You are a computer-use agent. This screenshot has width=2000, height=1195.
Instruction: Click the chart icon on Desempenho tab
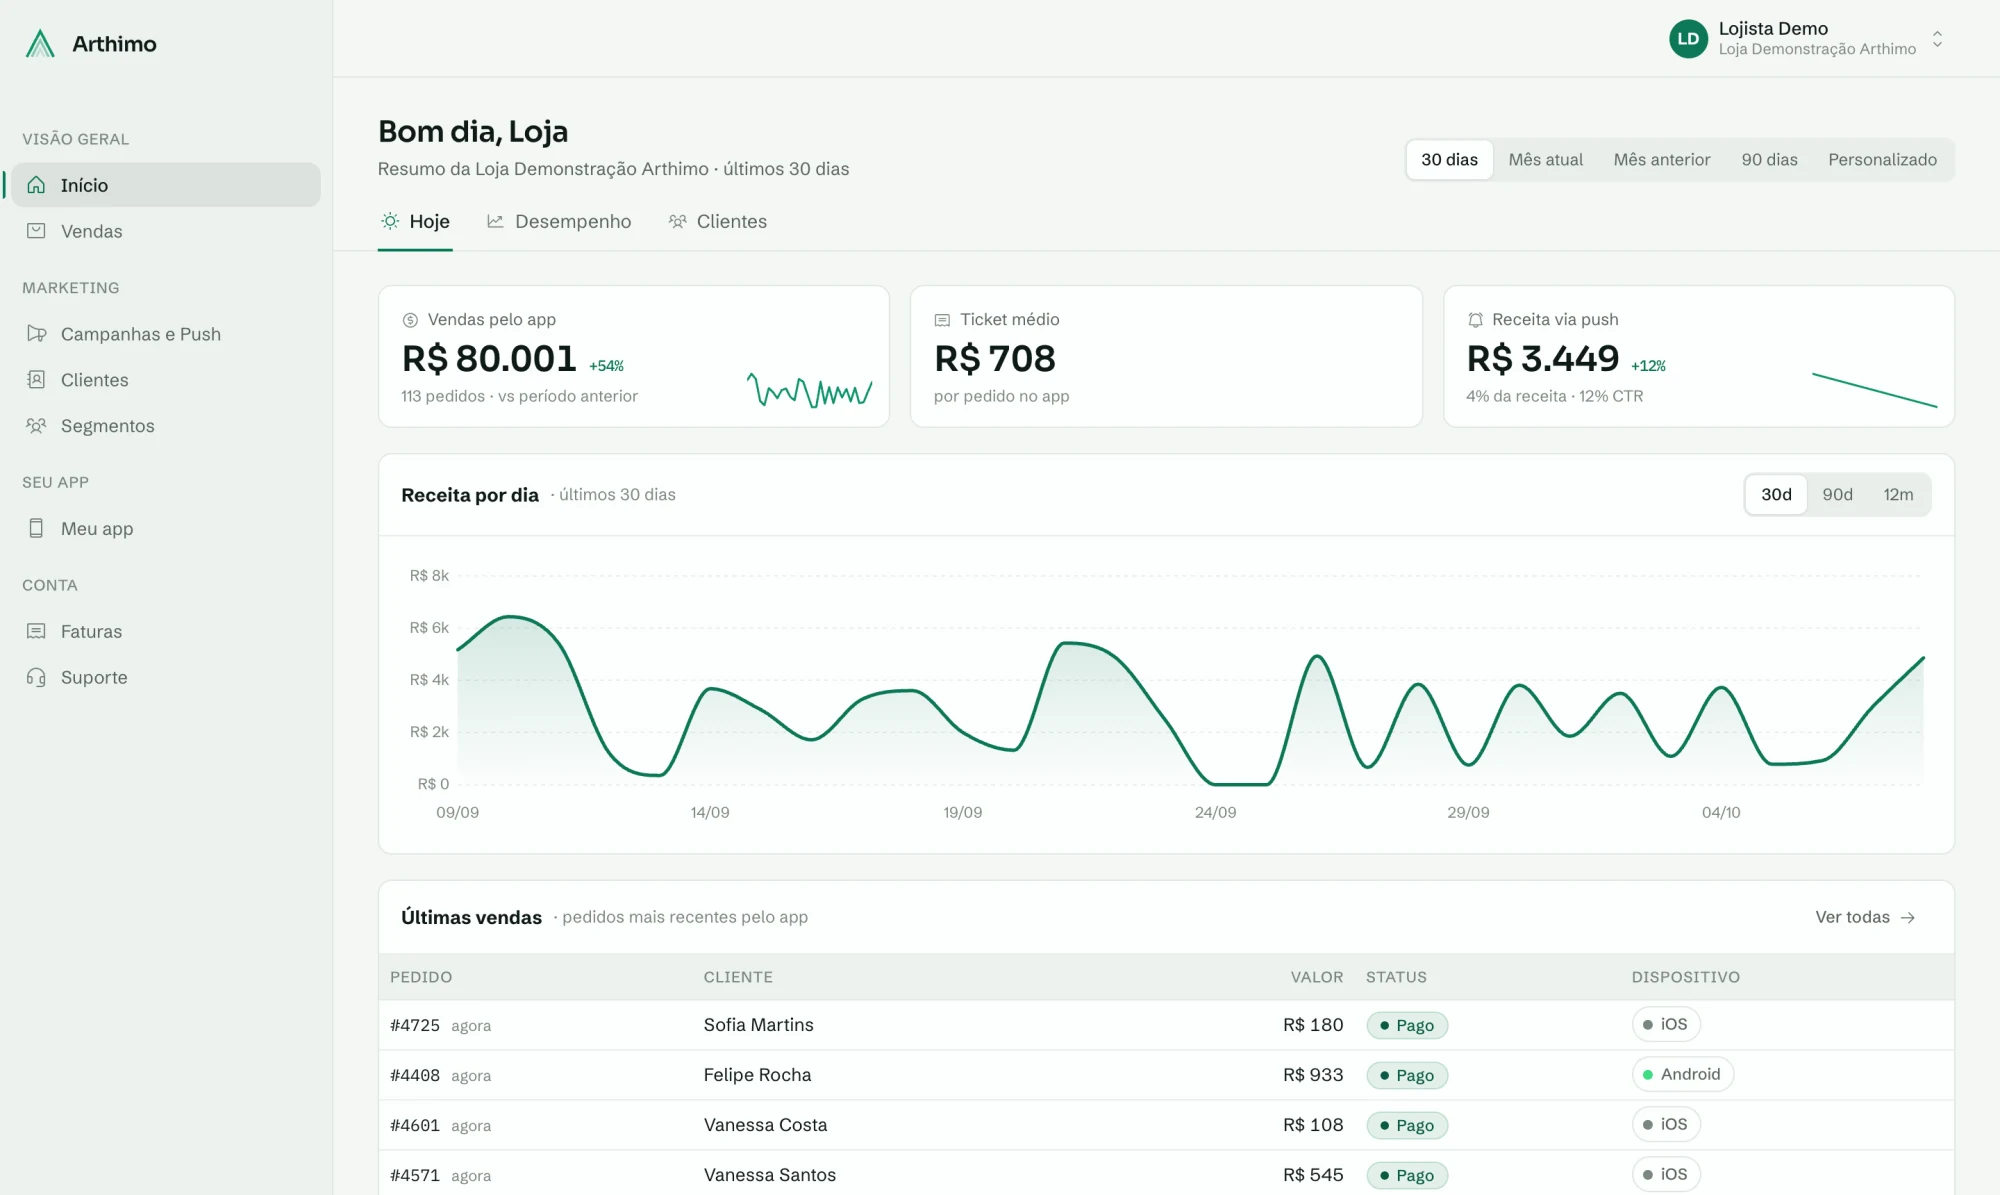point(495,221)
